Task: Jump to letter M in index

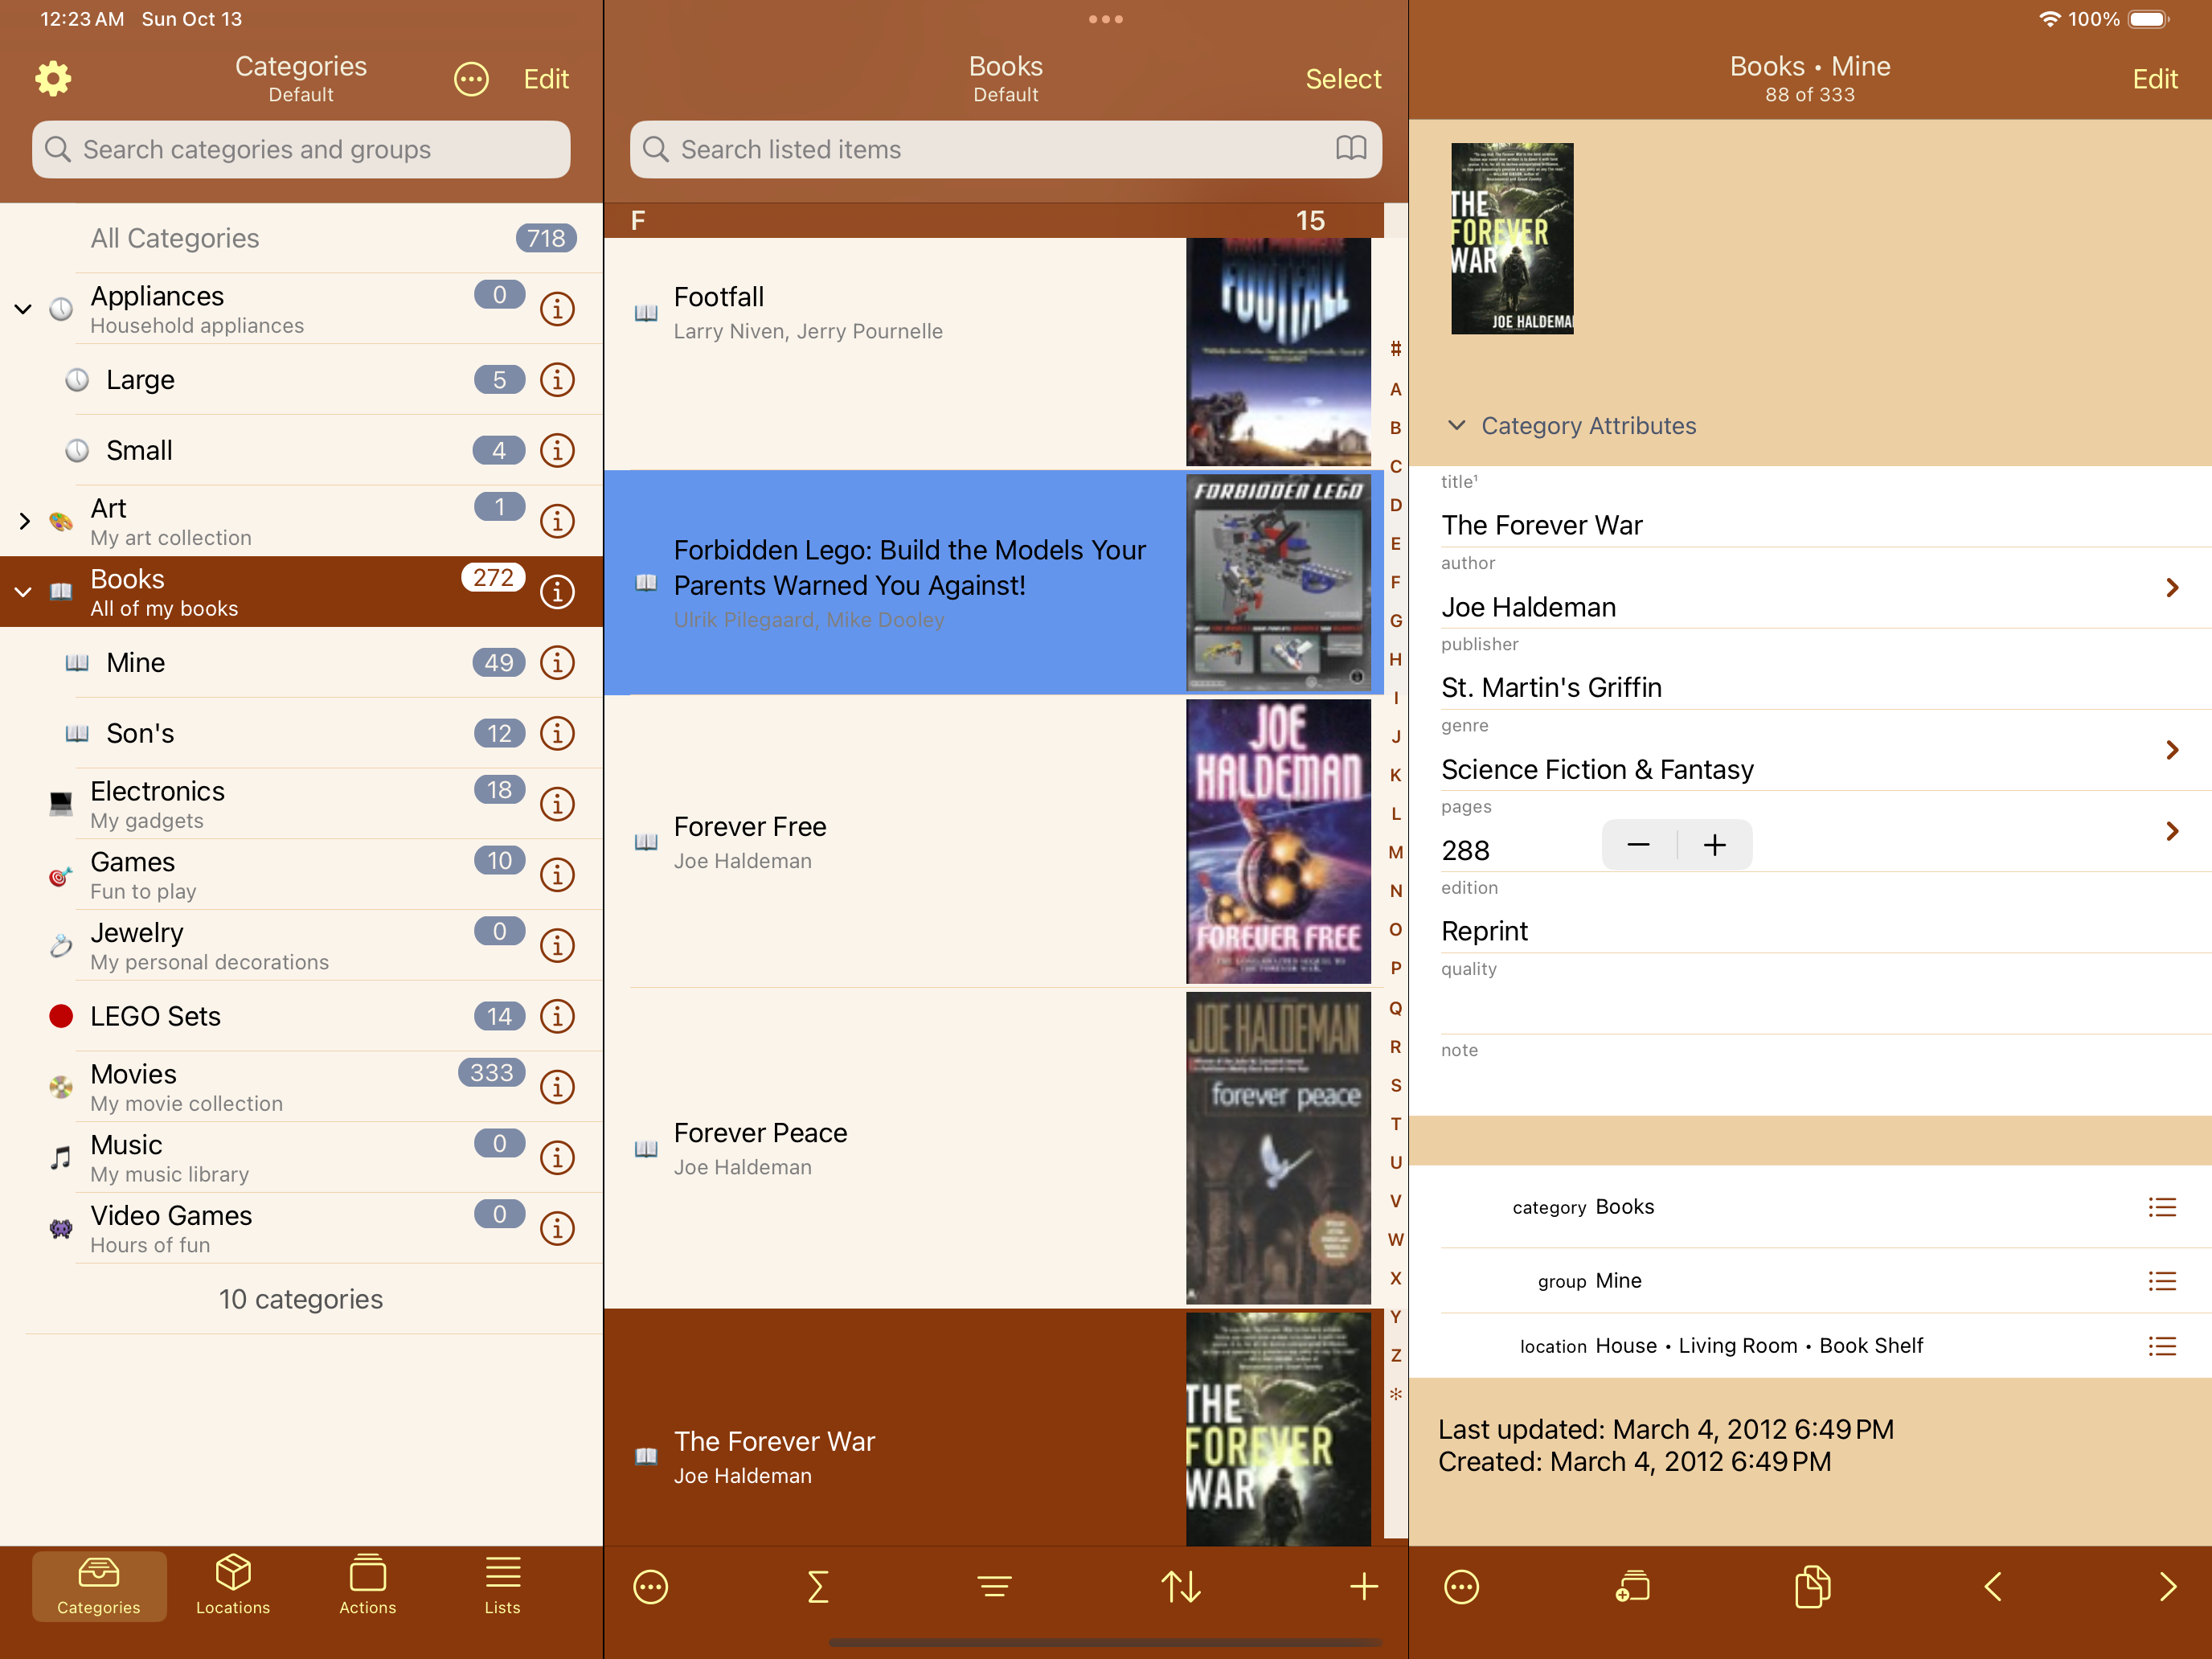Action: [1395, 852]
